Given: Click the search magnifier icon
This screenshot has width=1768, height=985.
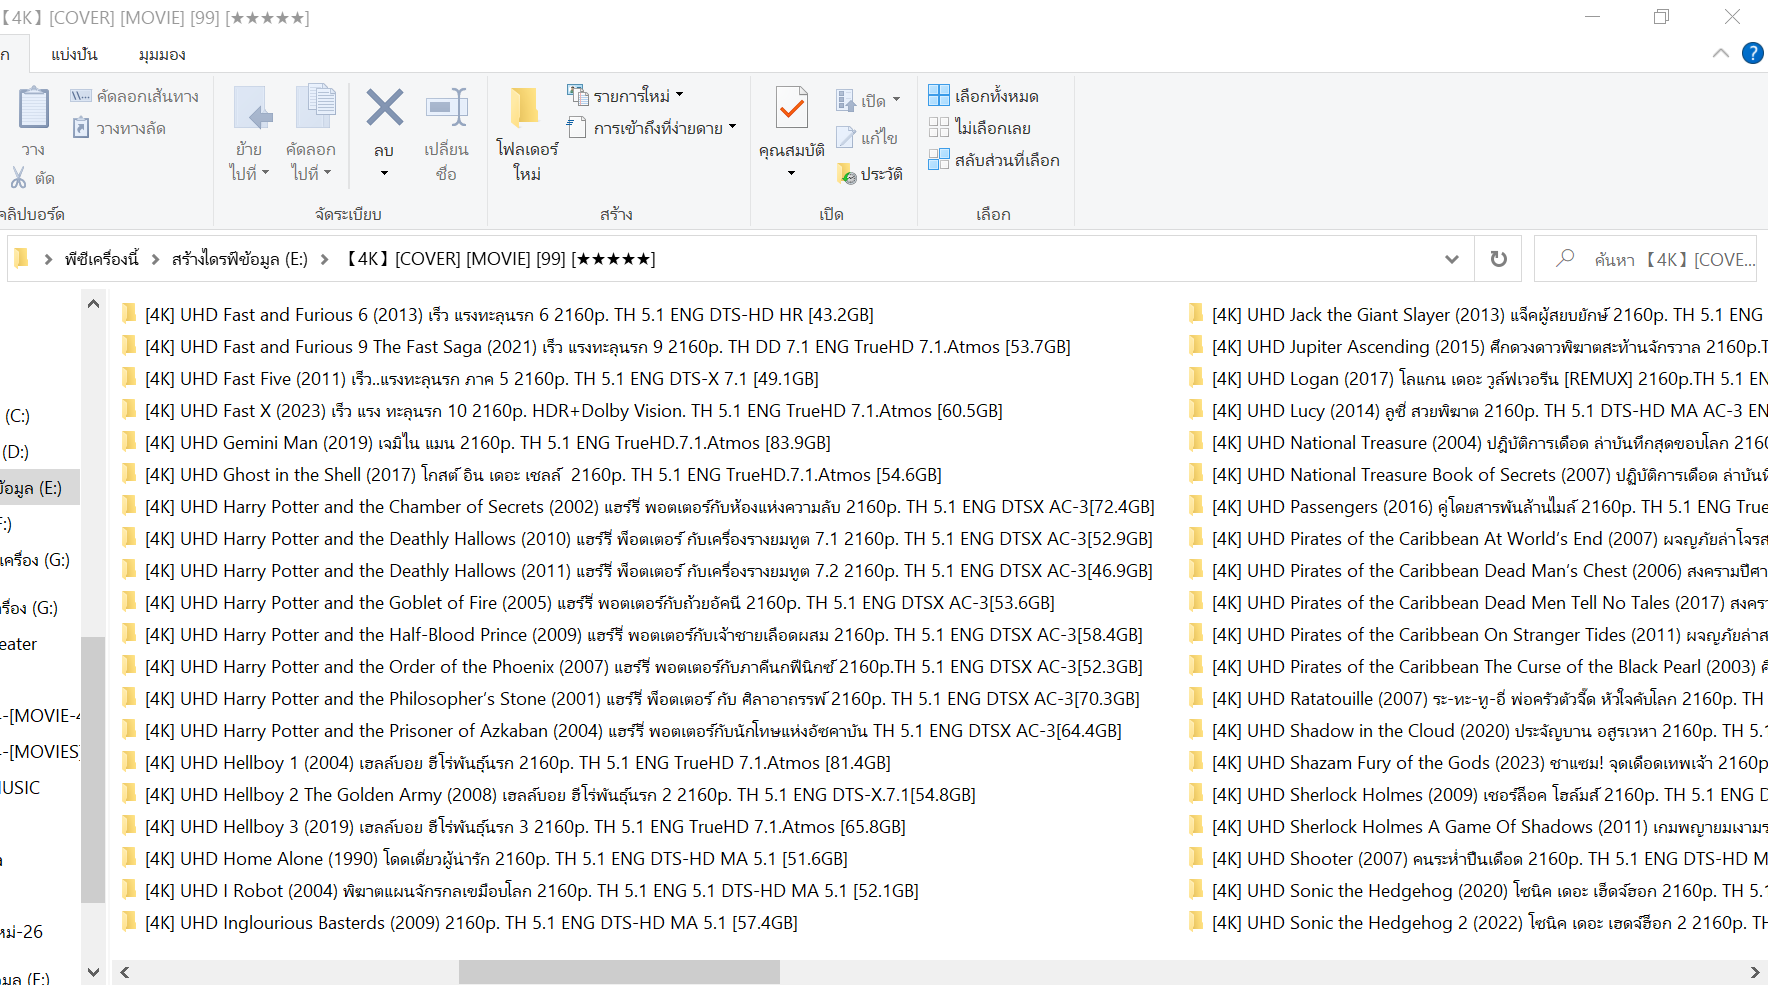Looking at the screenshot, I should click(x=1565, y=259).
